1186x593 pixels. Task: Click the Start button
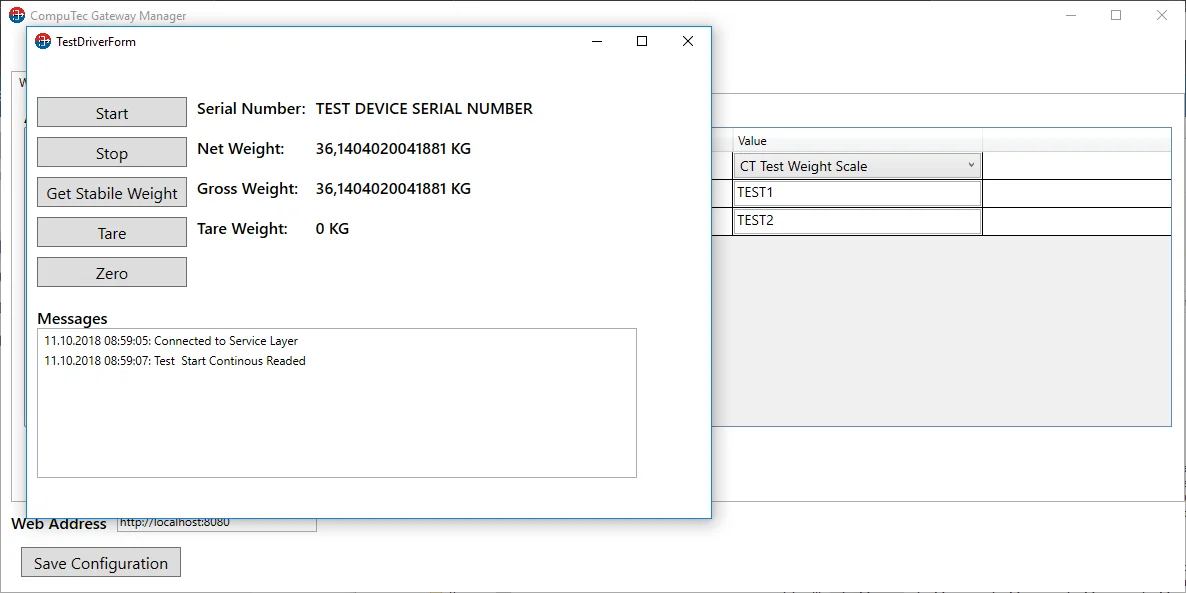click(112, 113)
